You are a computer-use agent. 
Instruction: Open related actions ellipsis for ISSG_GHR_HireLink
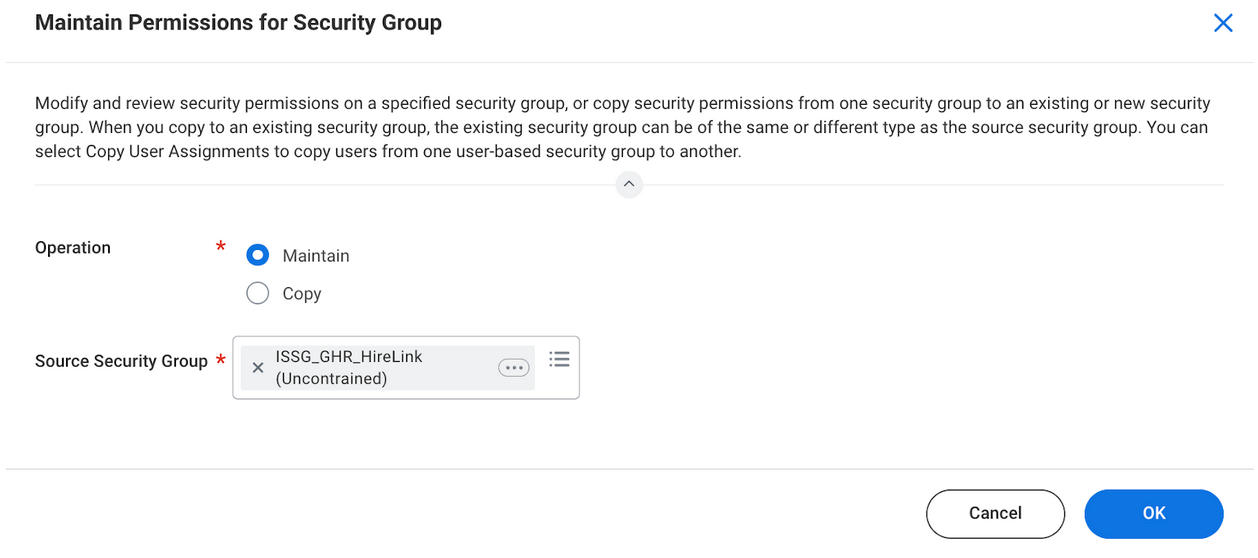click(x=514, y=368)
